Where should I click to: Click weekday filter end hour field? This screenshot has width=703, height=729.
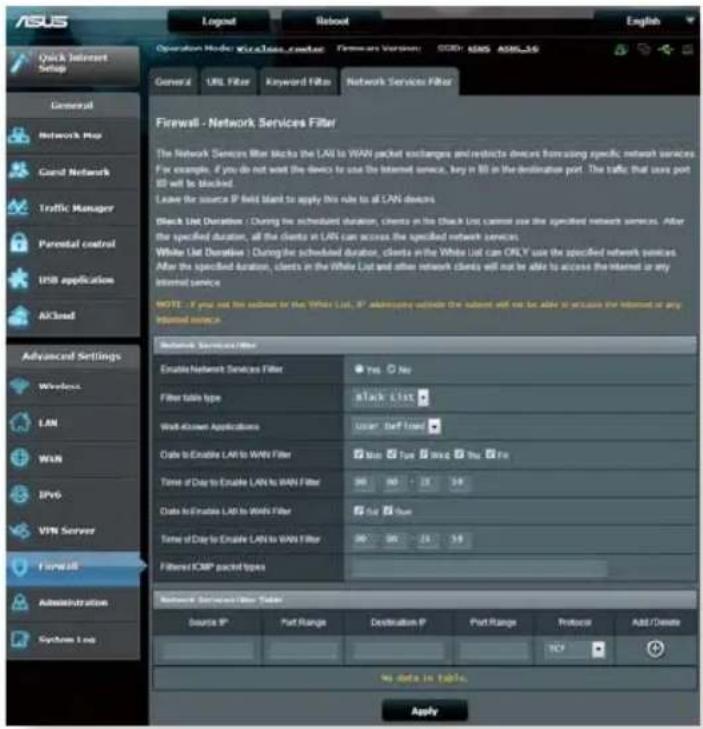426,483
